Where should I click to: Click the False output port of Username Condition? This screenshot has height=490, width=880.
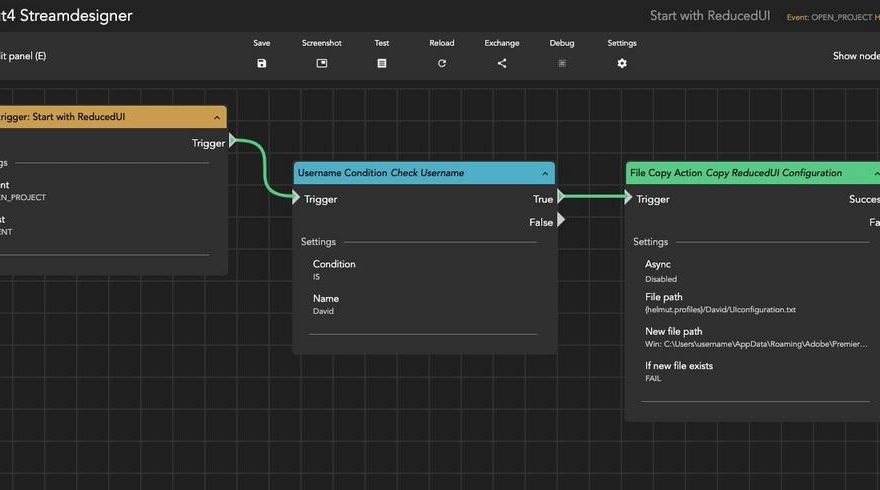click(561, 221)
